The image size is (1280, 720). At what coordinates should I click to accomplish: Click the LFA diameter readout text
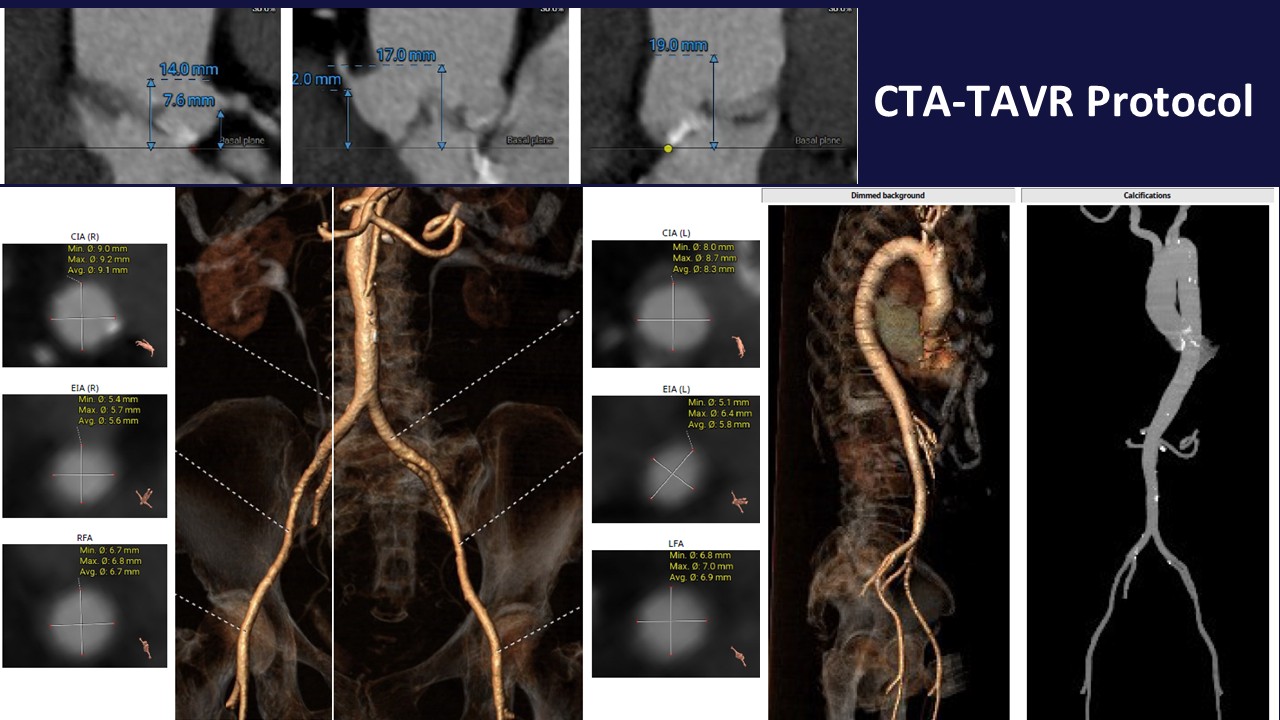coord(701,566)
